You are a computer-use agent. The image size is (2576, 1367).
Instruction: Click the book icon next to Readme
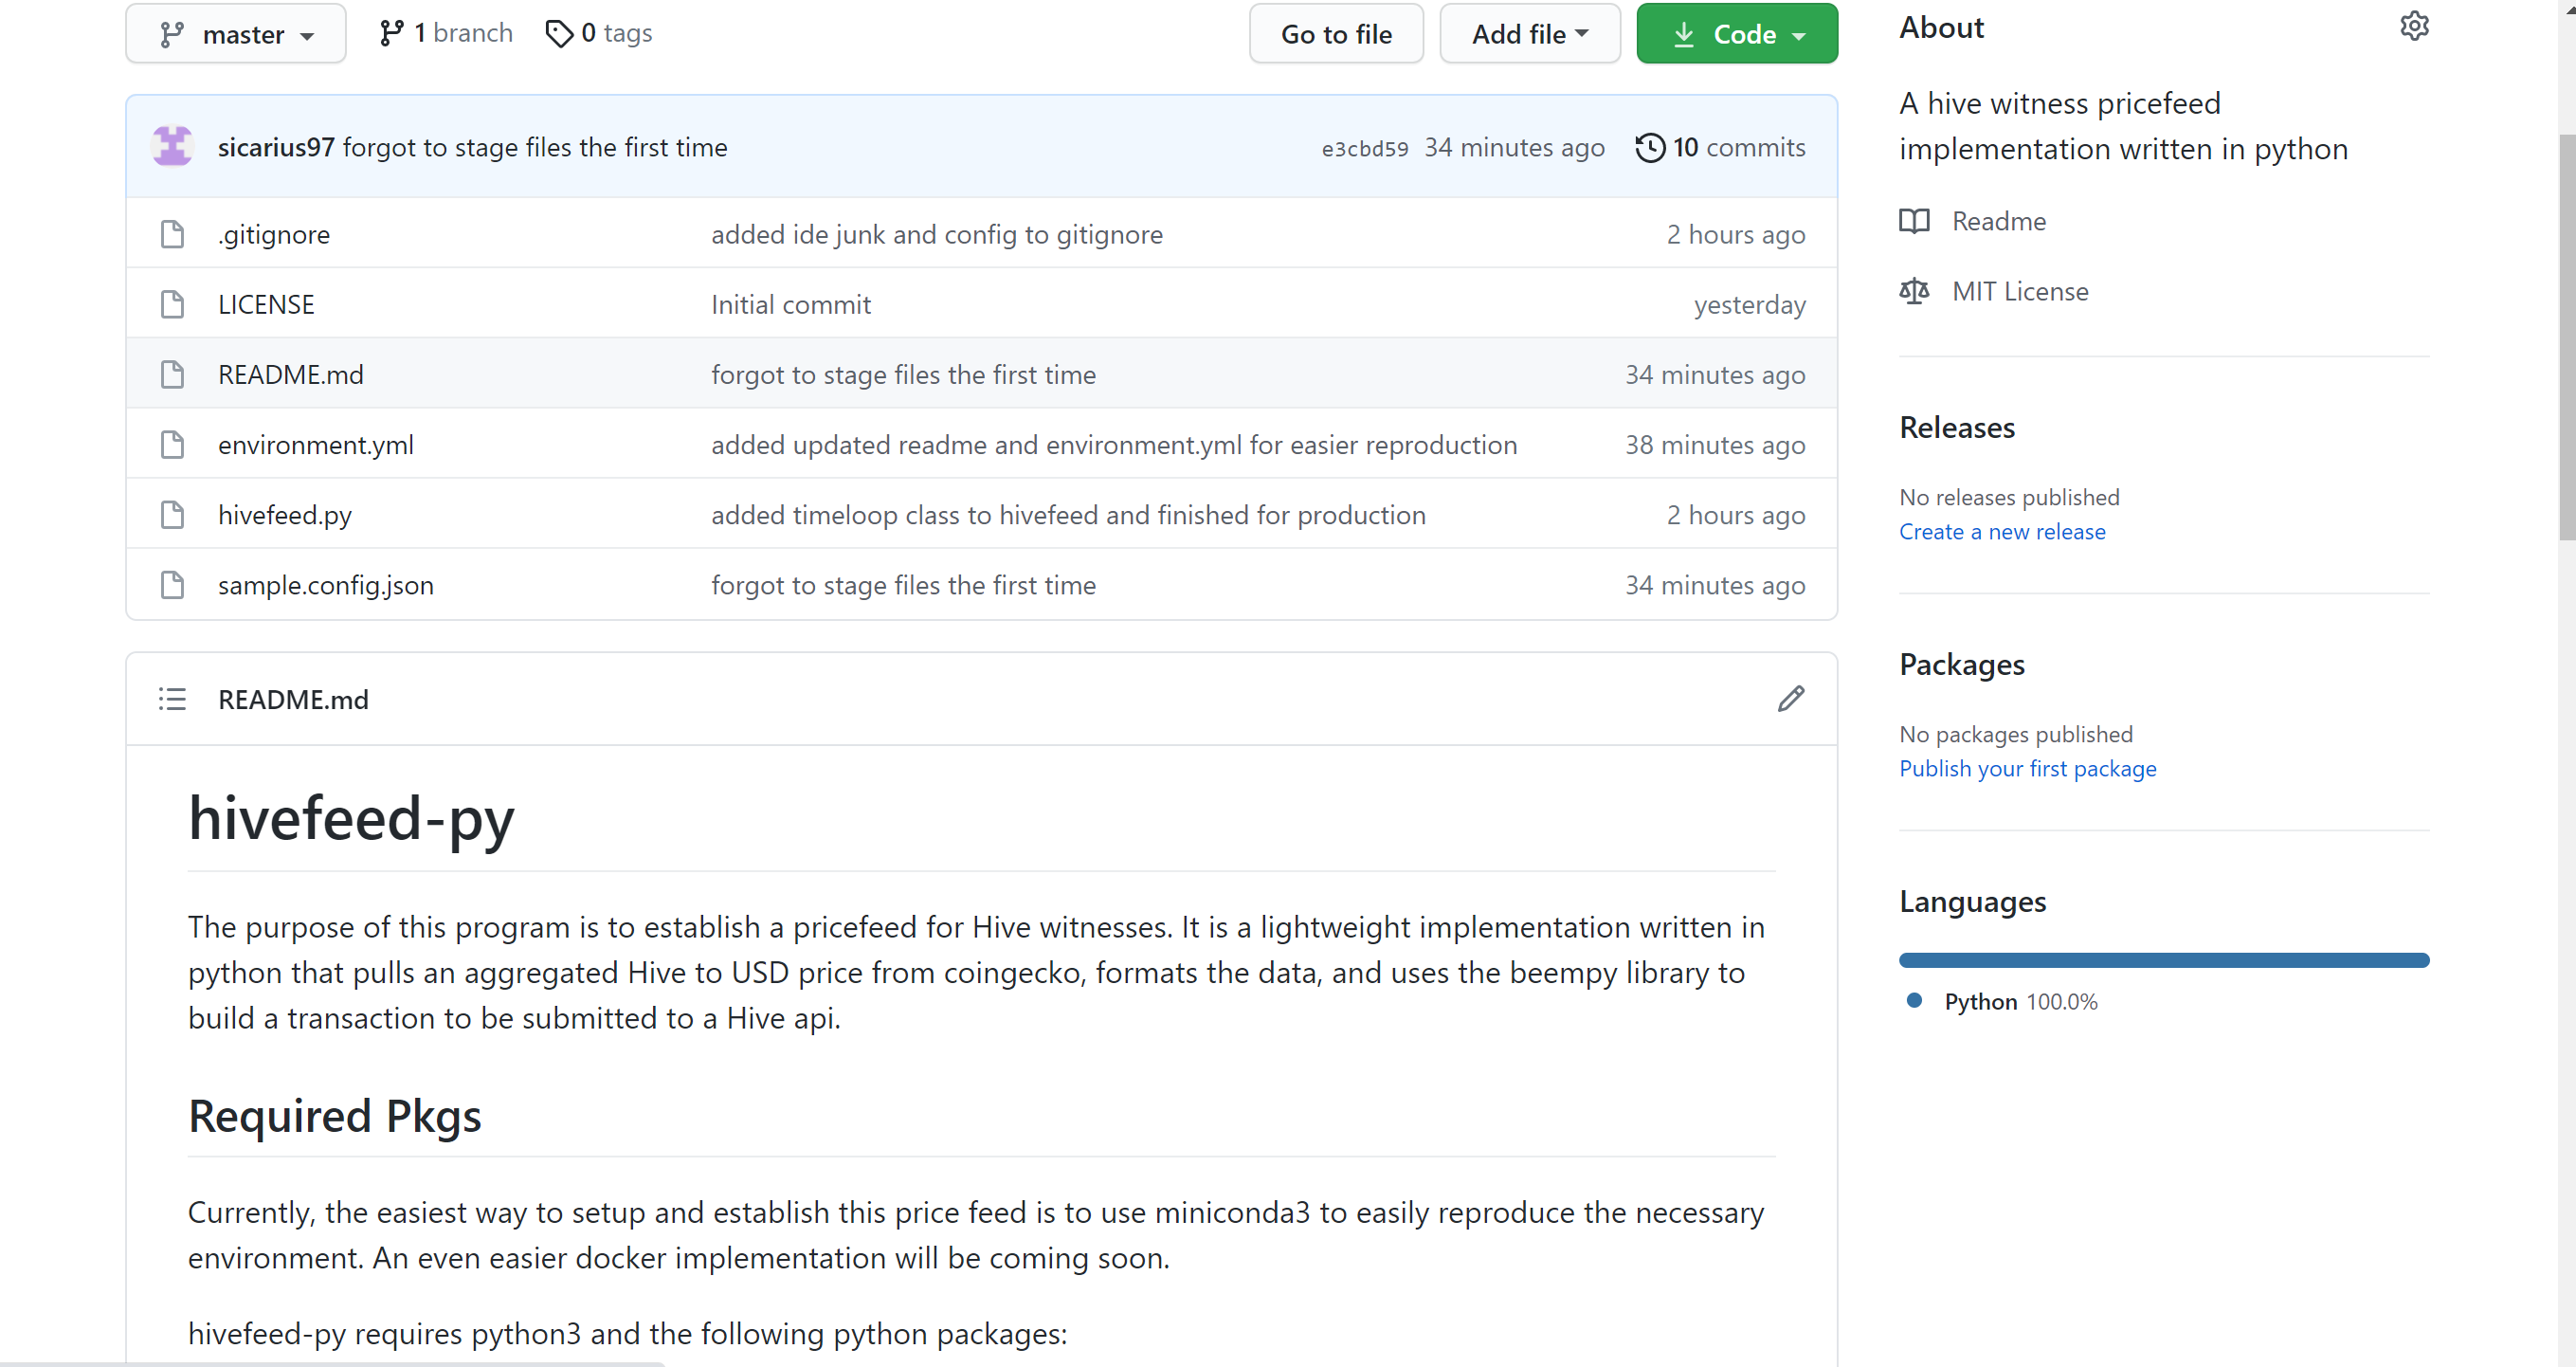pos(1914,221)
